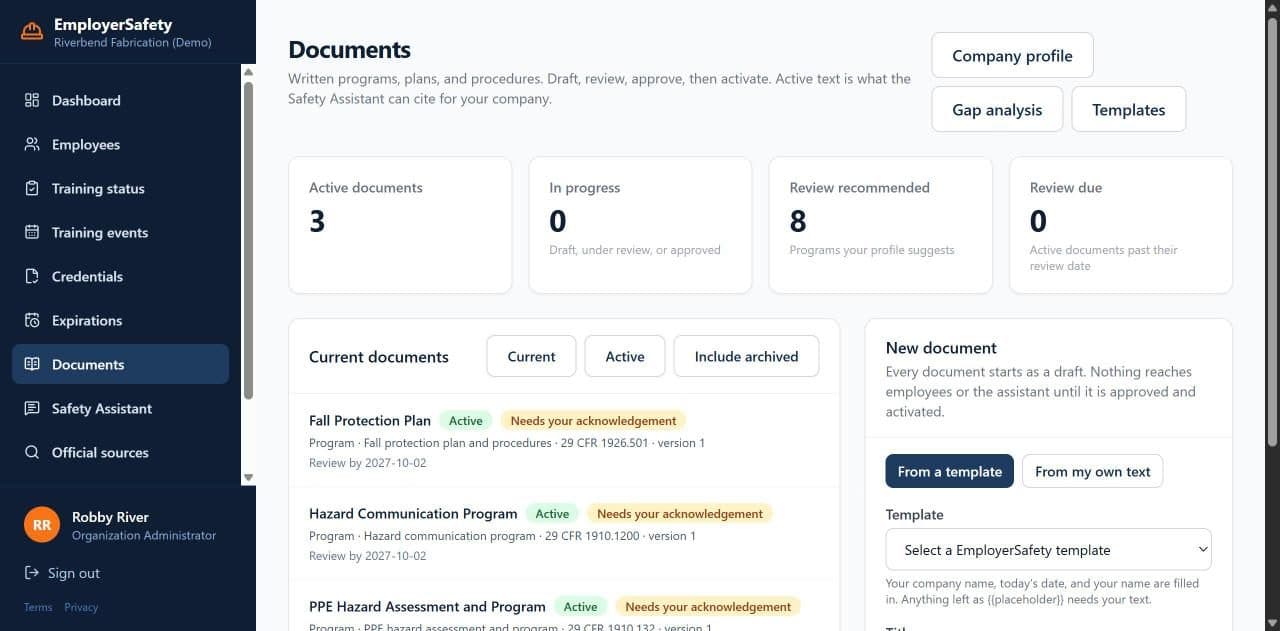
Task: Open the Fall Protection Plan document
Action: pyautogui.click(x=370, y=421)
